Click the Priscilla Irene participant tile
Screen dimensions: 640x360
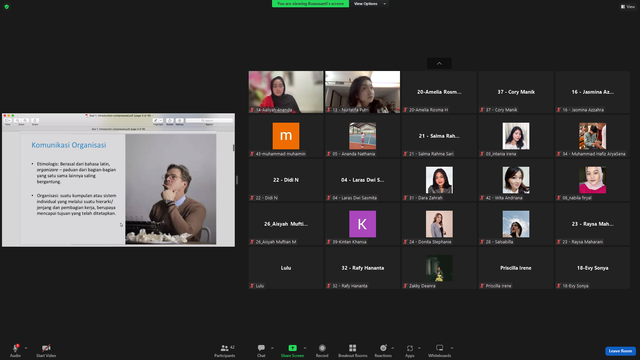(x=516, y=268)
